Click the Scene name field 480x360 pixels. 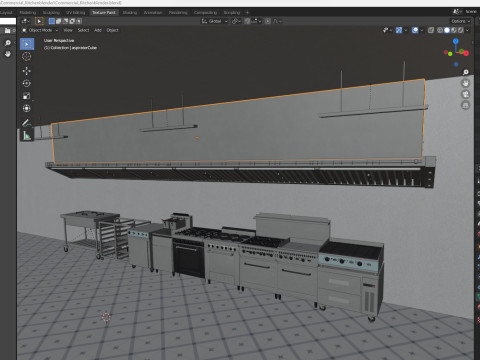point(471,12)
